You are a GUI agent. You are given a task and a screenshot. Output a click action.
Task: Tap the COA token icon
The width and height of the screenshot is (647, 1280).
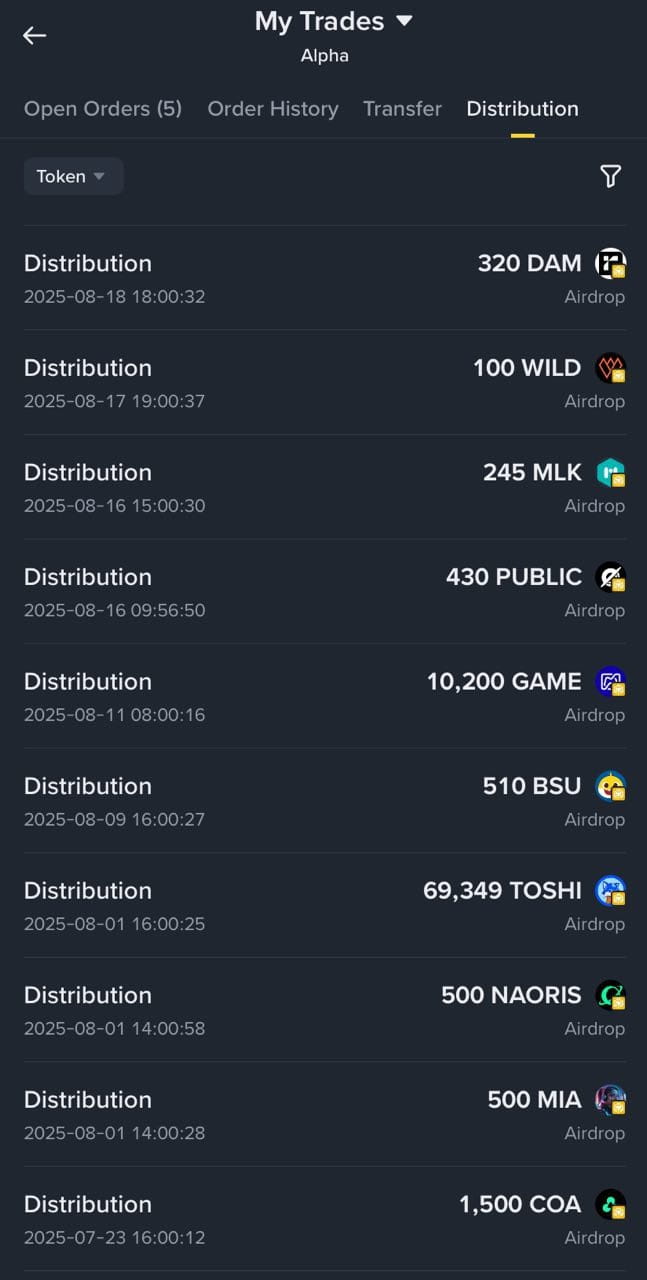(610, 1204)
